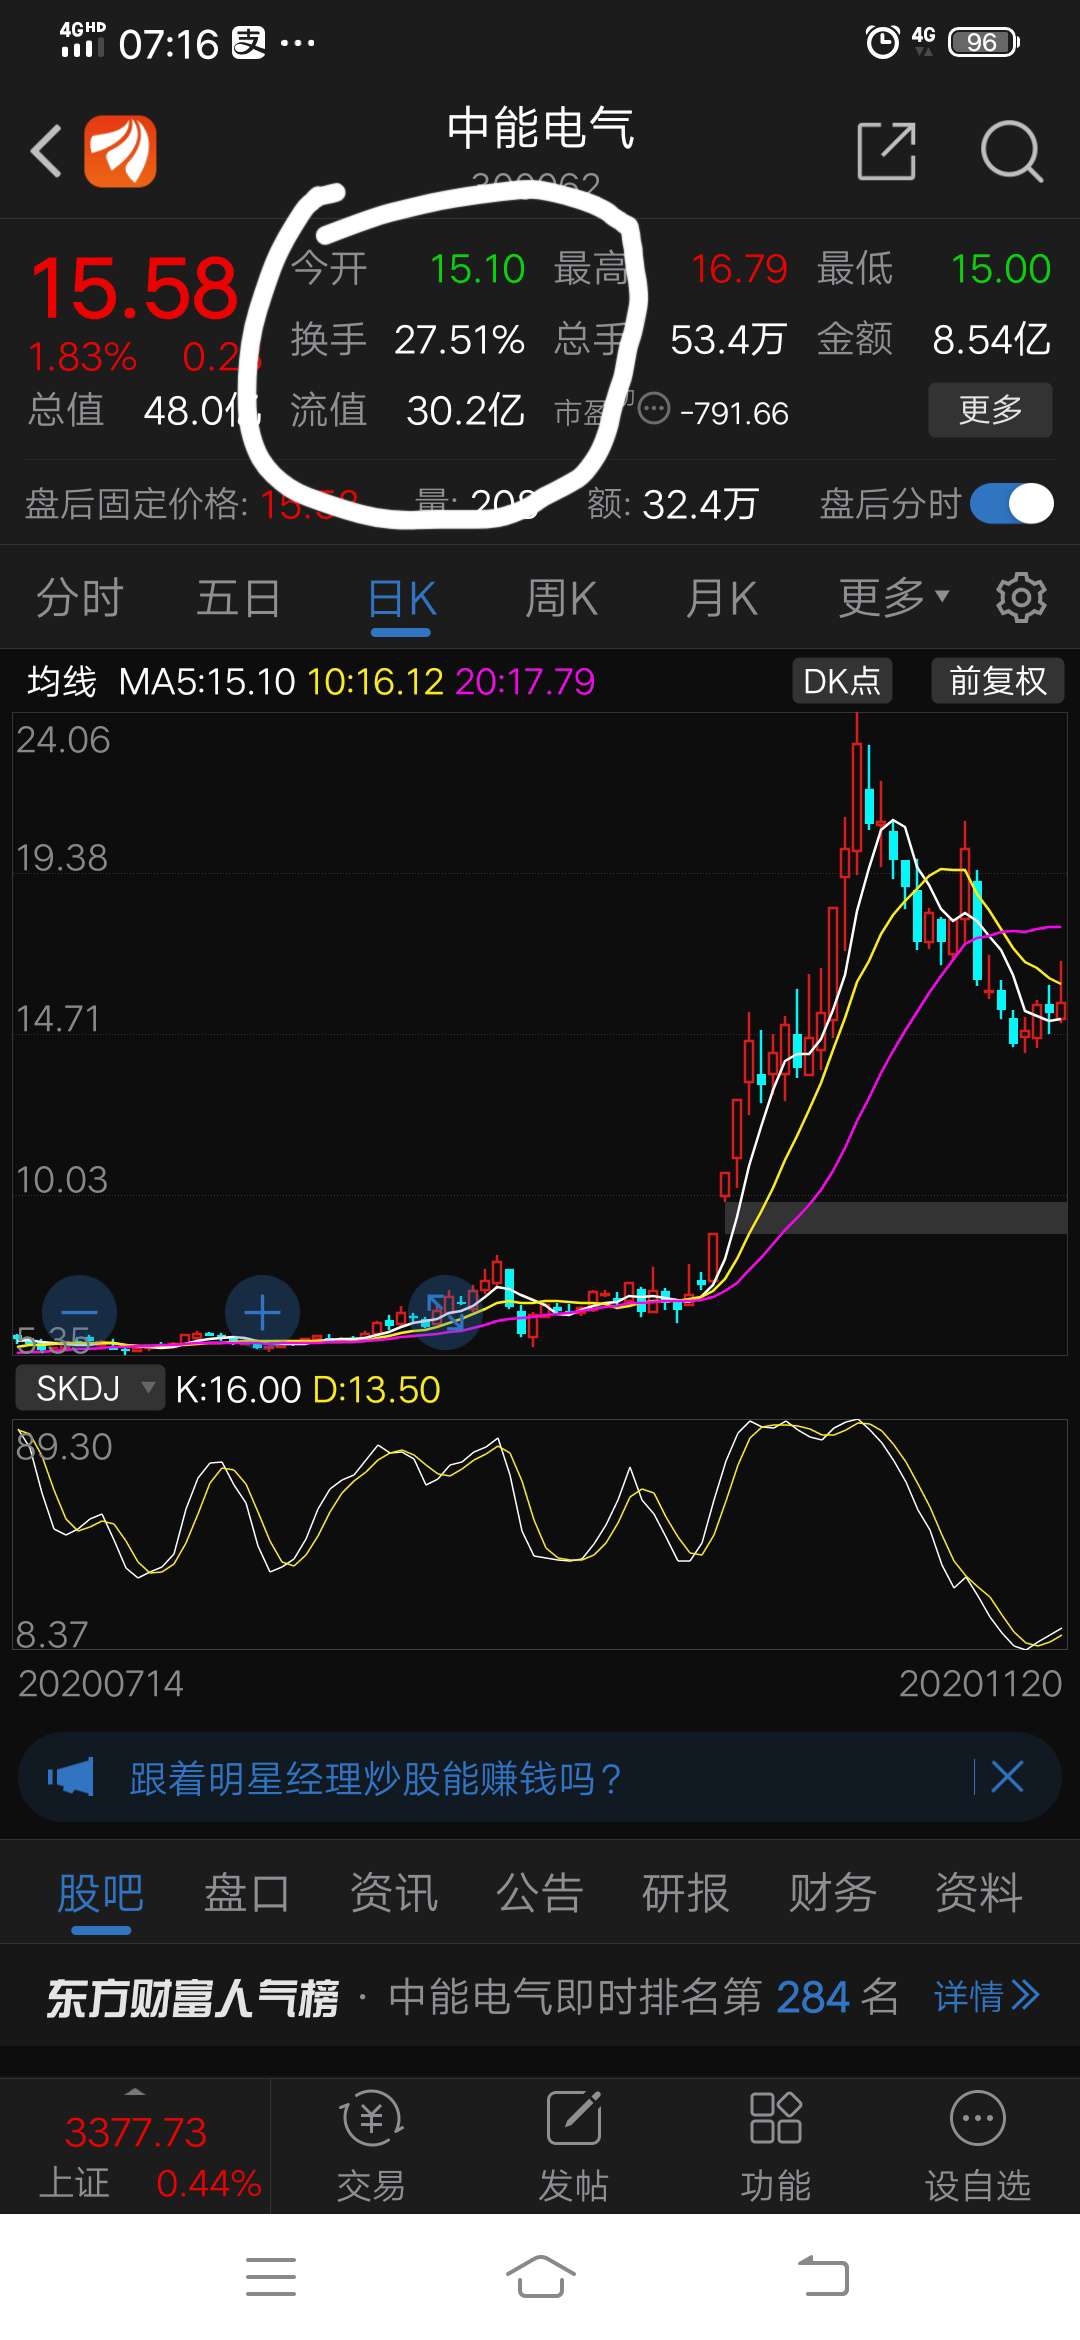Toggle 前复权 adjustment button
Screen dimensions: 1080x2340
[x=997, y=681]
